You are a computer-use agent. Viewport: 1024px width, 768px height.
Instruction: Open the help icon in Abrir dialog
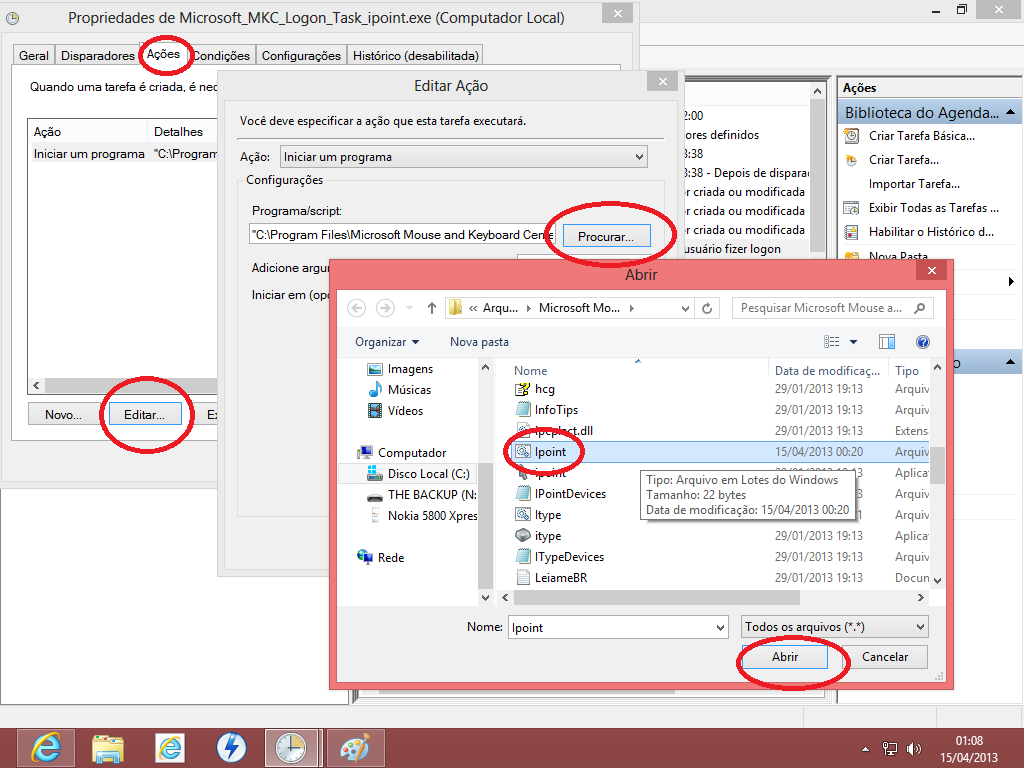click(923, 342)
